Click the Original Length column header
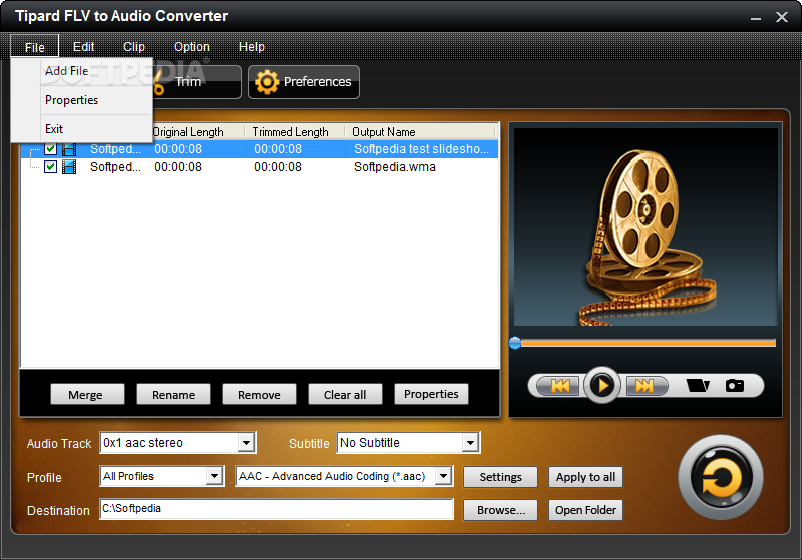Image resolution: width=802 pixels, height=560 pixels. click(197, 132)
